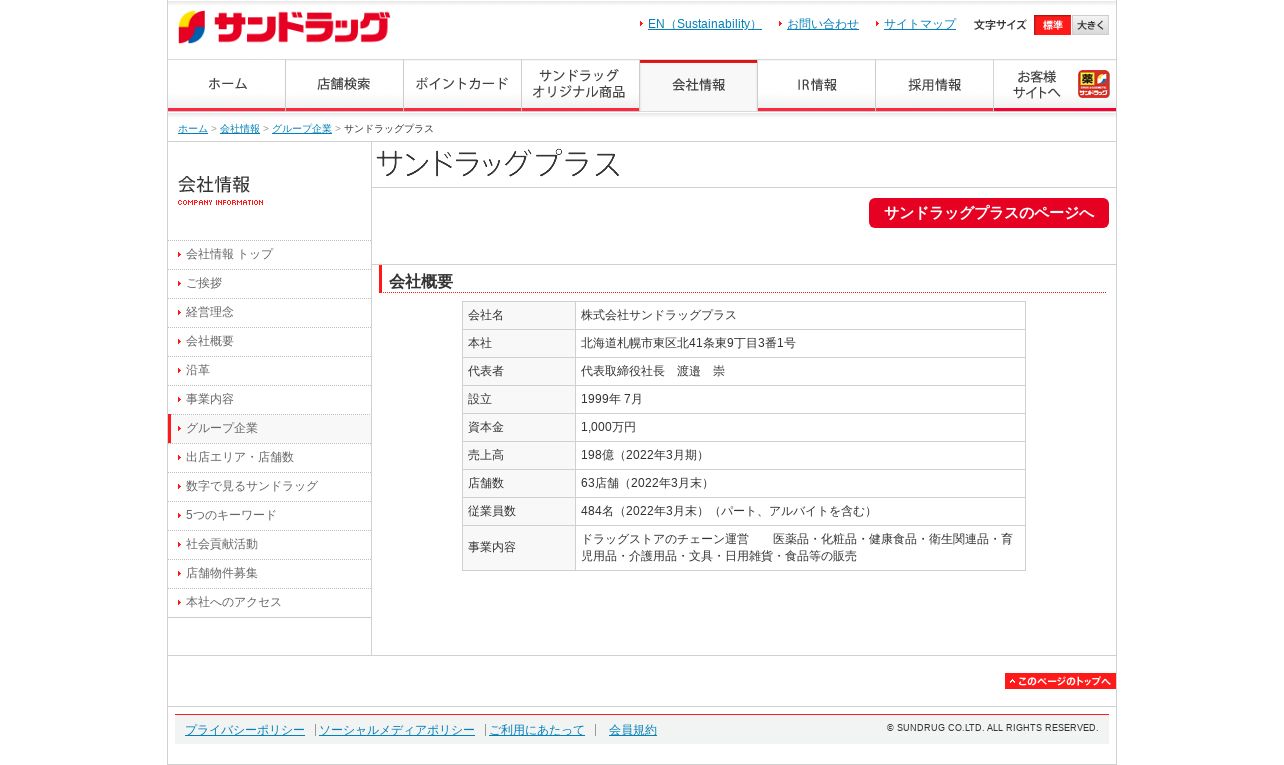Click 代表取締役社長 渡邉 崇 cell

(800, 372)
